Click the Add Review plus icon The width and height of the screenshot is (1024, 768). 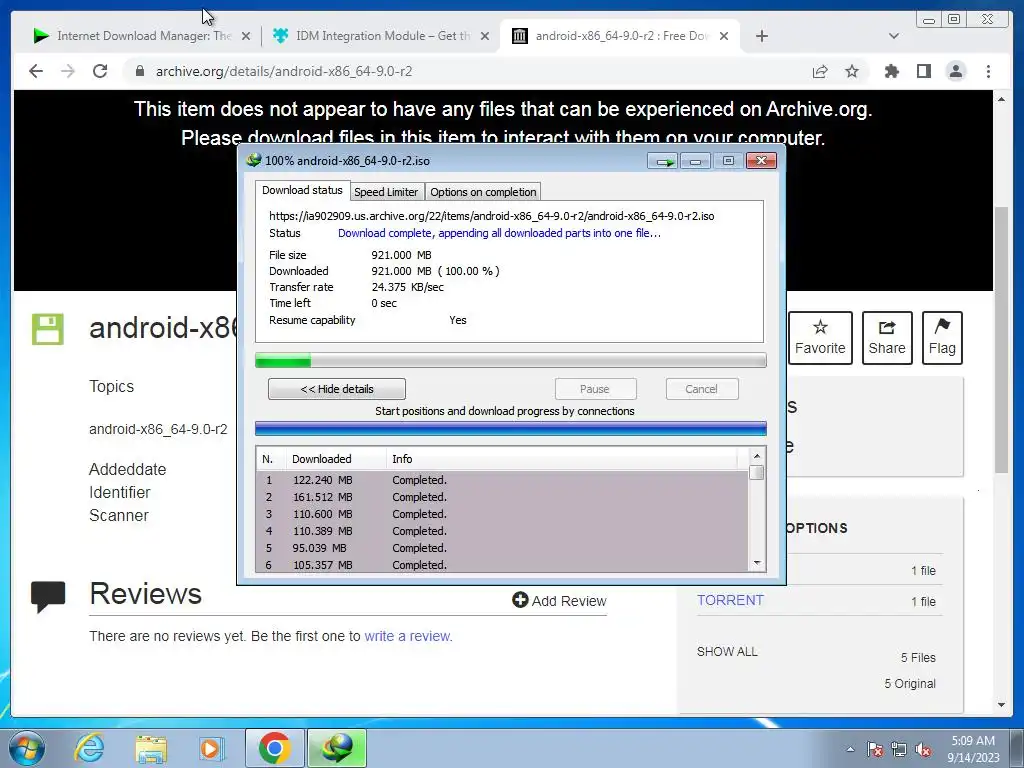[520, 600]
